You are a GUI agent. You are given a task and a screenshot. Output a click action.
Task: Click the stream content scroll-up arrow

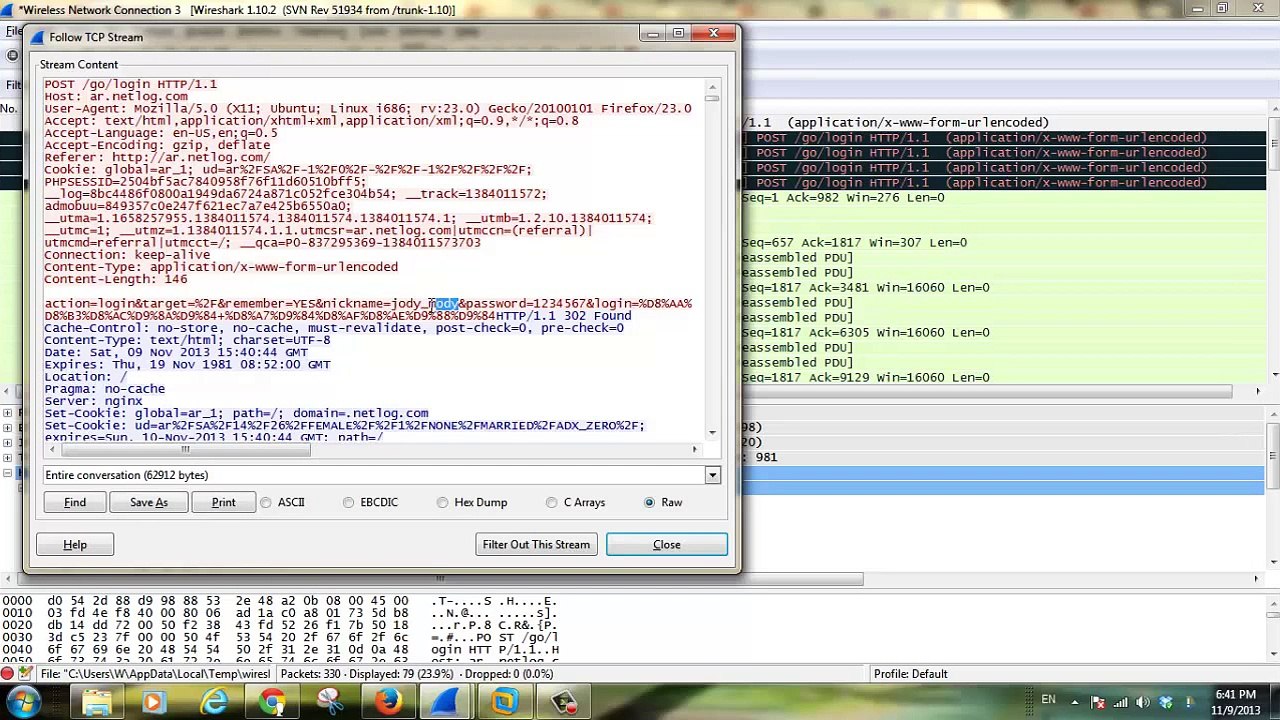(712, 85)
